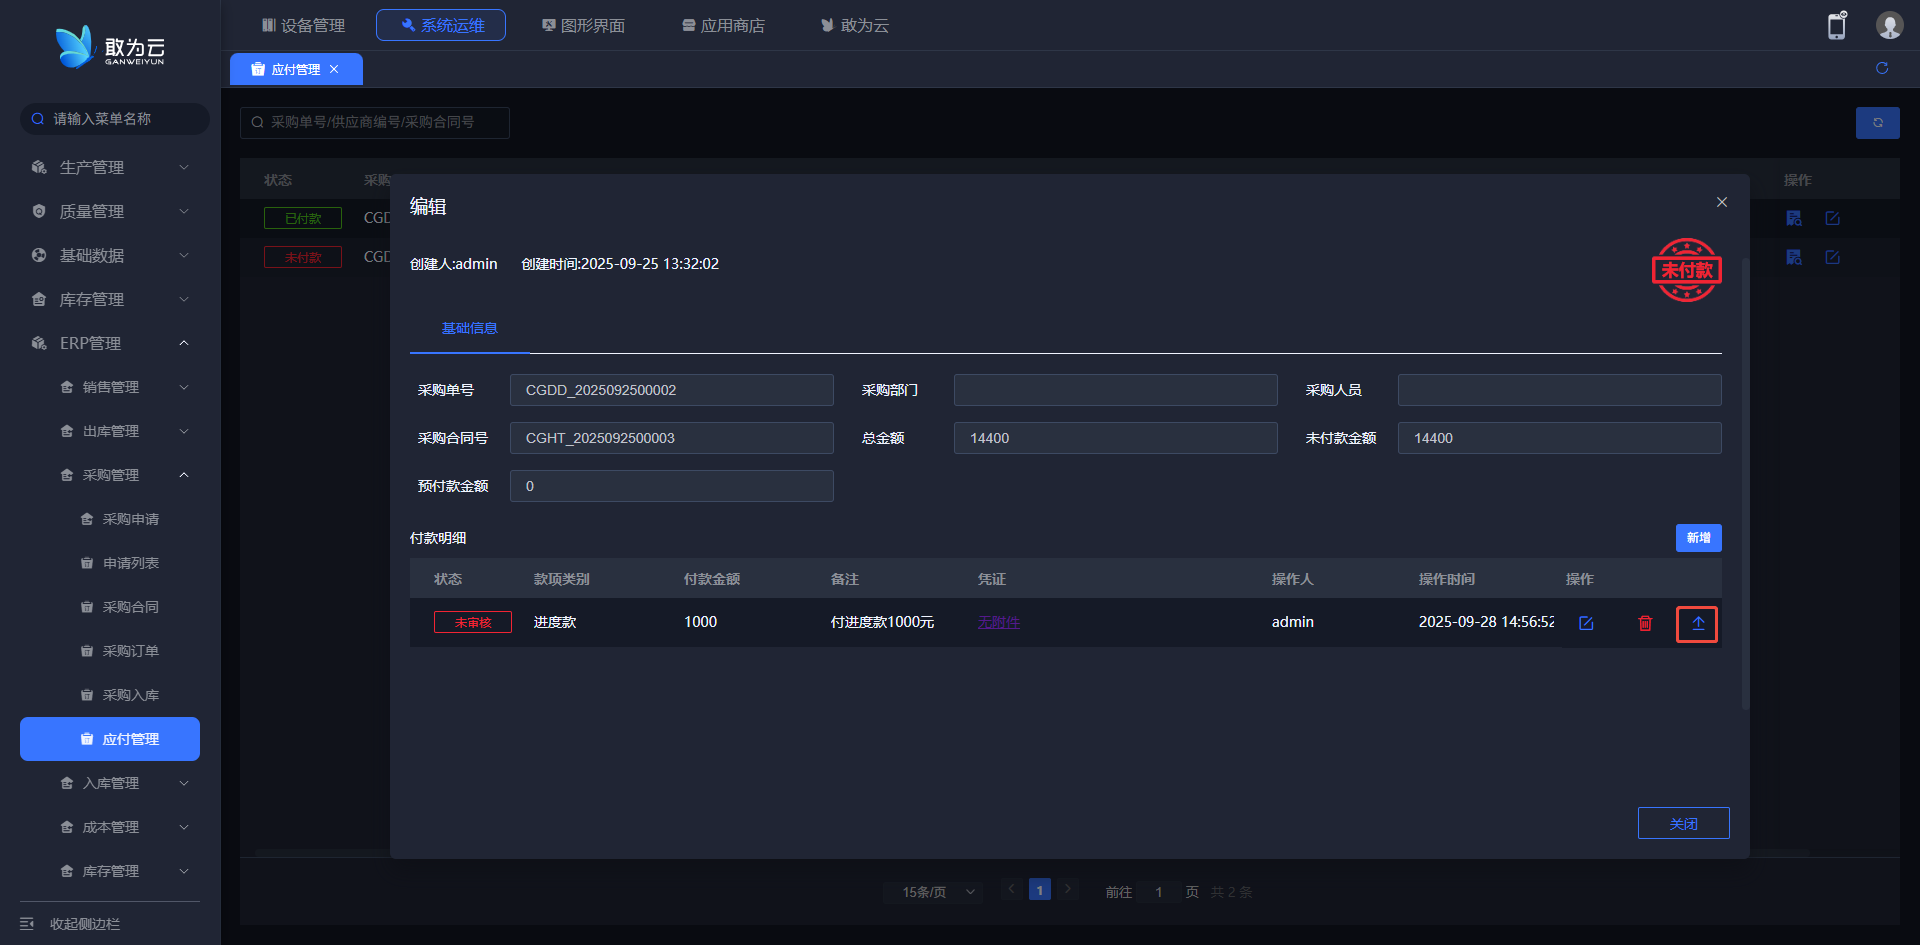The width and height of the screenshot is (1920, 945).
Task: Open the 15条/页 page size dropdown
Action: (x=937, y=892)
